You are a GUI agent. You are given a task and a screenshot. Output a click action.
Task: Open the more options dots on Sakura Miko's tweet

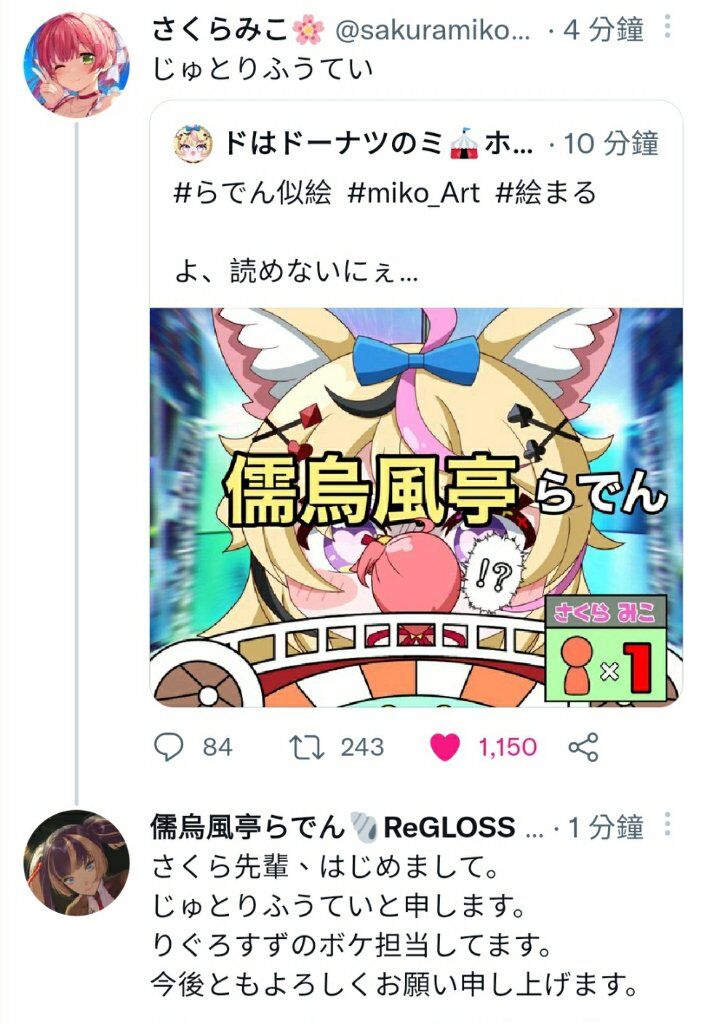667,25
